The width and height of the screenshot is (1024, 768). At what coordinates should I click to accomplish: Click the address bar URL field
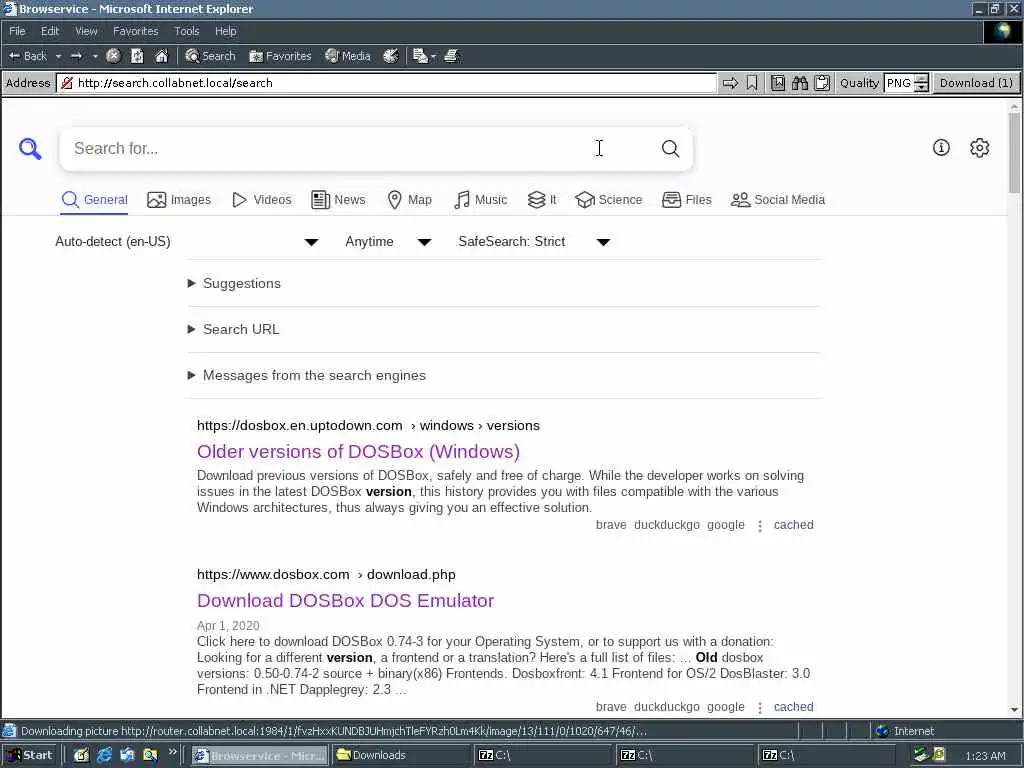point(387,83)
